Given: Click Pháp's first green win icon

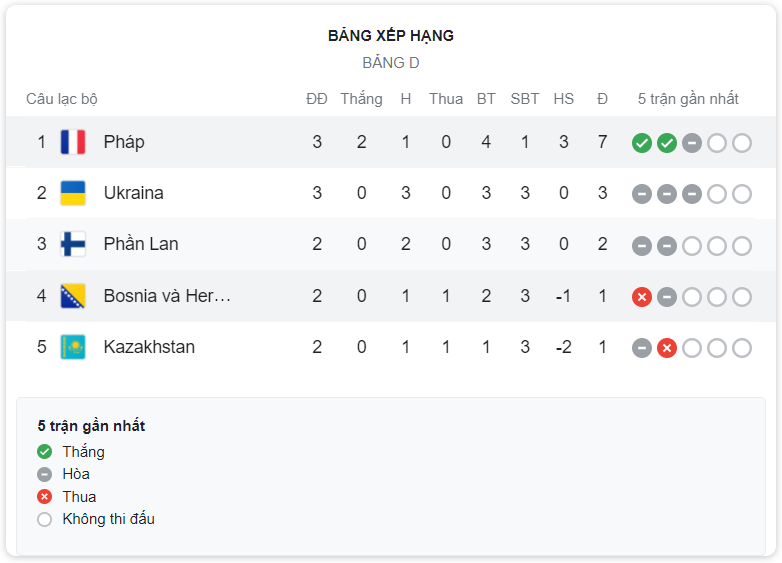Looking at the screenshot, I should click(x=642, y=143).
